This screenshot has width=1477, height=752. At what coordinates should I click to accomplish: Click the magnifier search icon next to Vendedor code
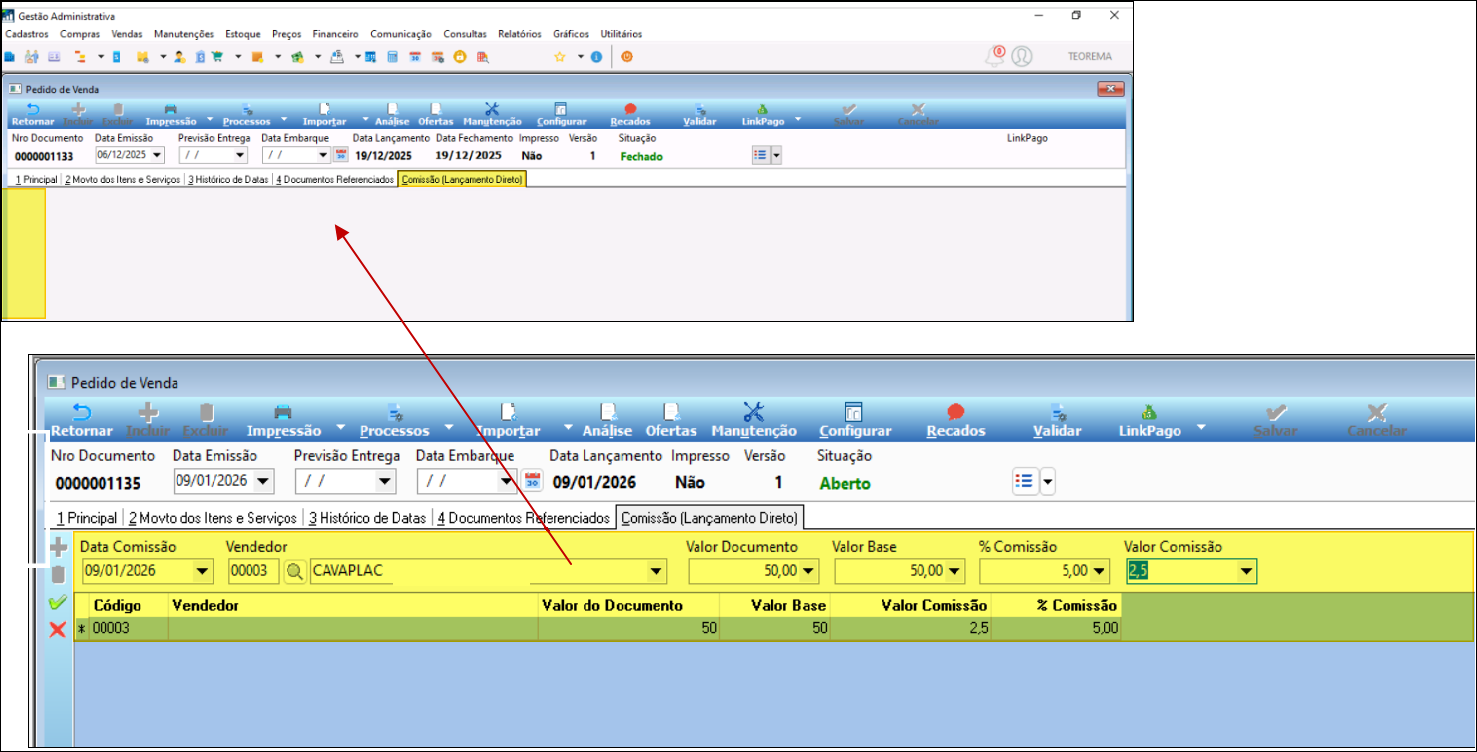[295, 572]
